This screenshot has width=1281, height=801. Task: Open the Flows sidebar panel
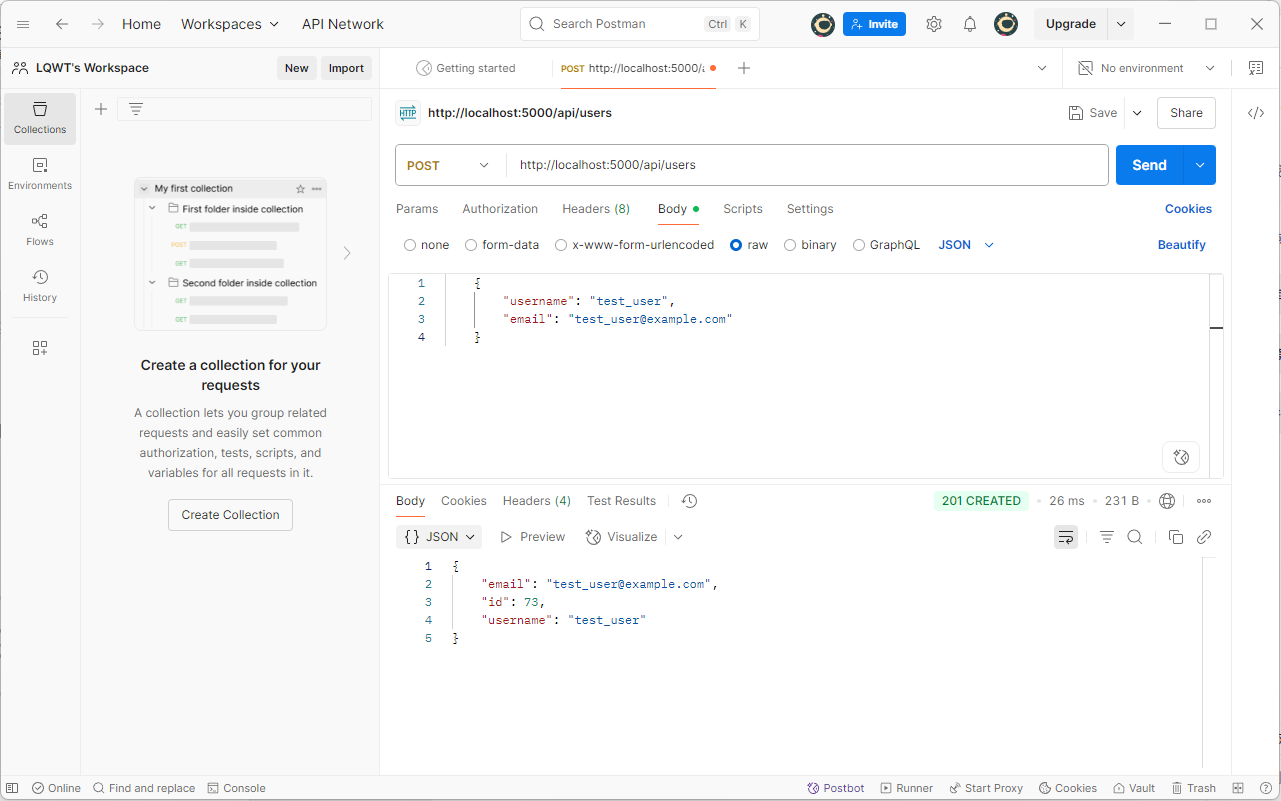coord(40,230)
